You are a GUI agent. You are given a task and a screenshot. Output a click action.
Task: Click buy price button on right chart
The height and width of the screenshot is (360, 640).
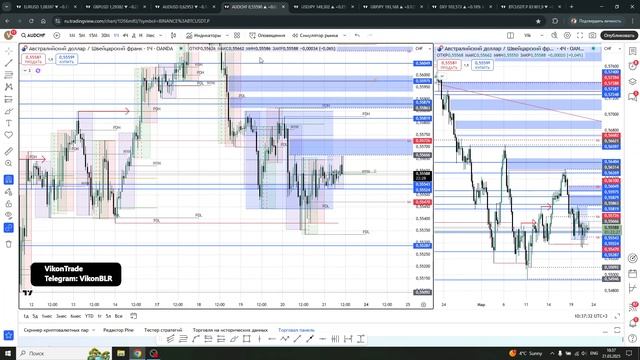482,65
